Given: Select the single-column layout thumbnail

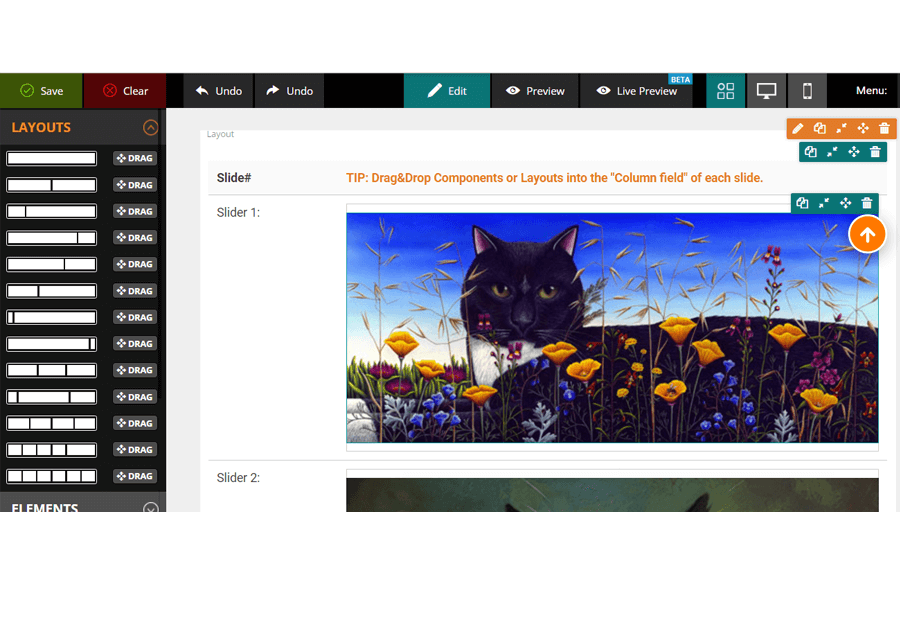Looking at the screenshot, I should point(52,158).
